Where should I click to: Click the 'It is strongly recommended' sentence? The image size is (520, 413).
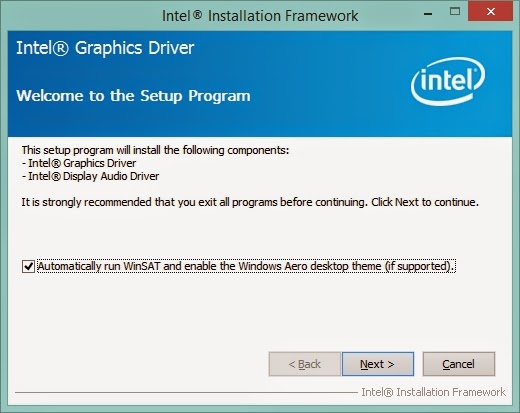[x=194, y=202]
